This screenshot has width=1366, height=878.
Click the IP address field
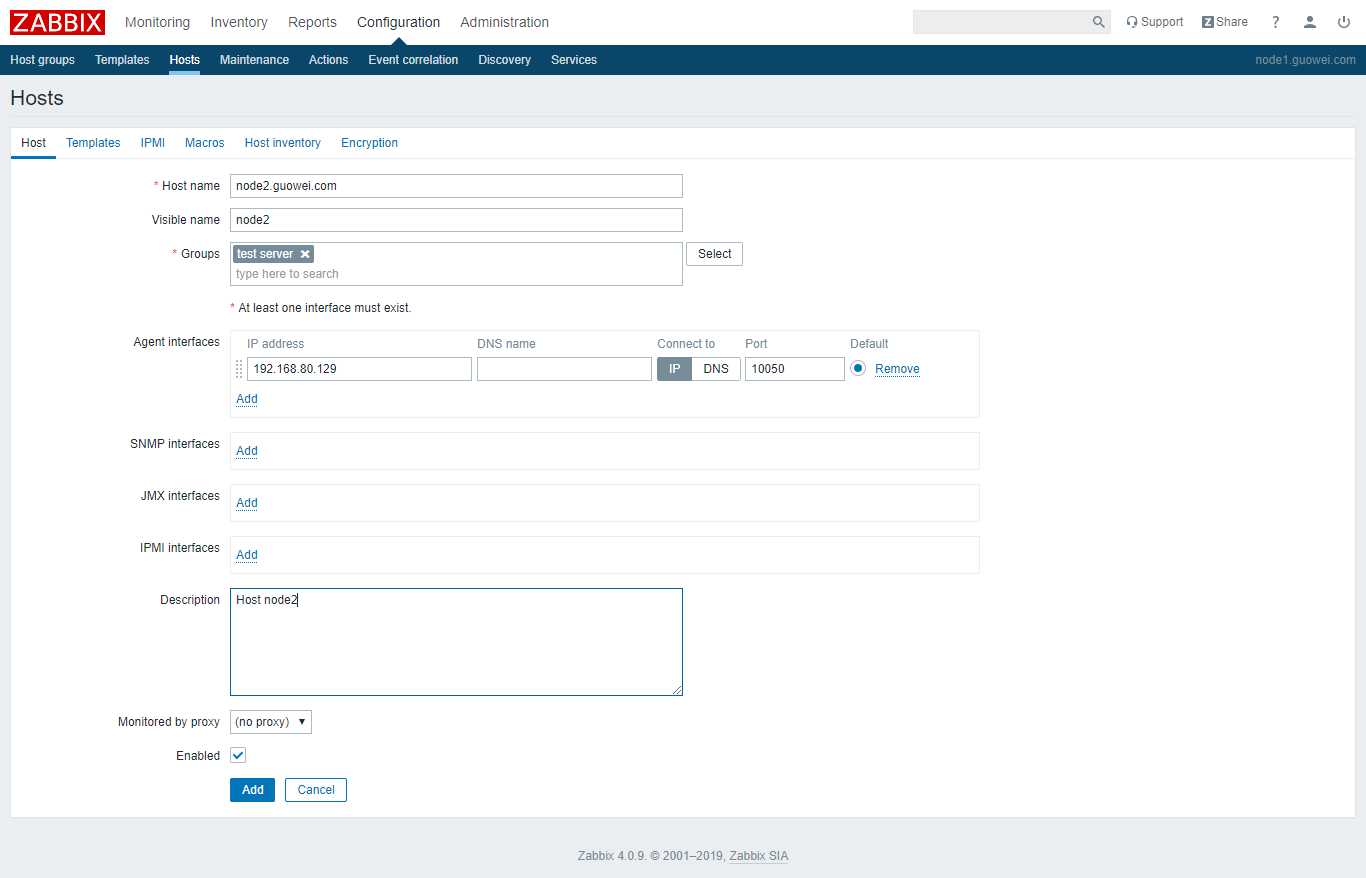coord(359,369)
